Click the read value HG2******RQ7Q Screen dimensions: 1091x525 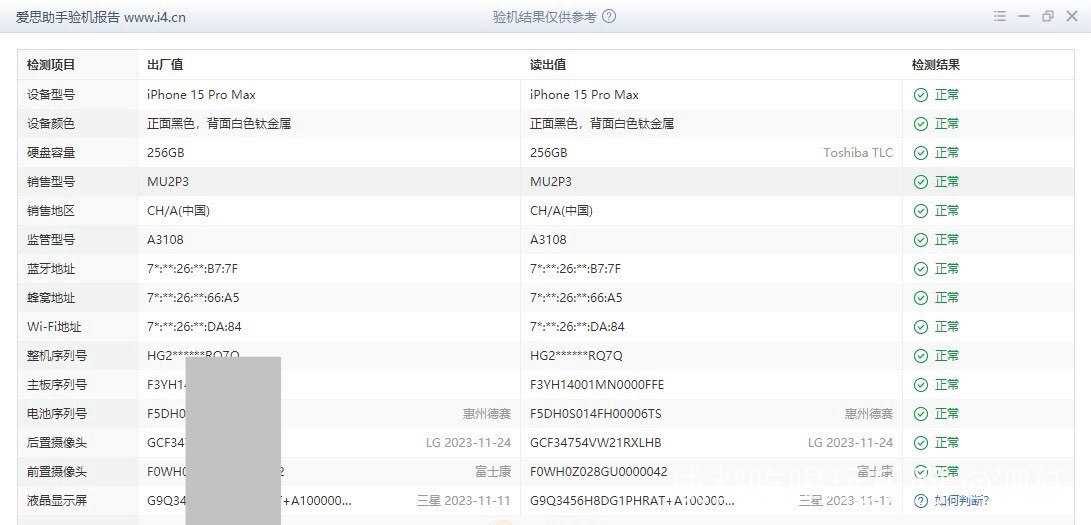(576, 356)
